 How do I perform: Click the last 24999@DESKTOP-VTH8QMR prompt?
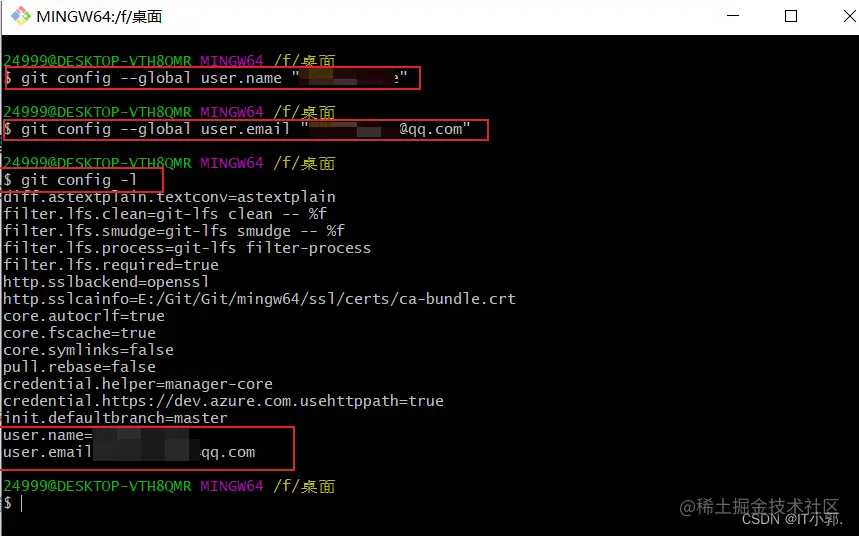point(98,486)
